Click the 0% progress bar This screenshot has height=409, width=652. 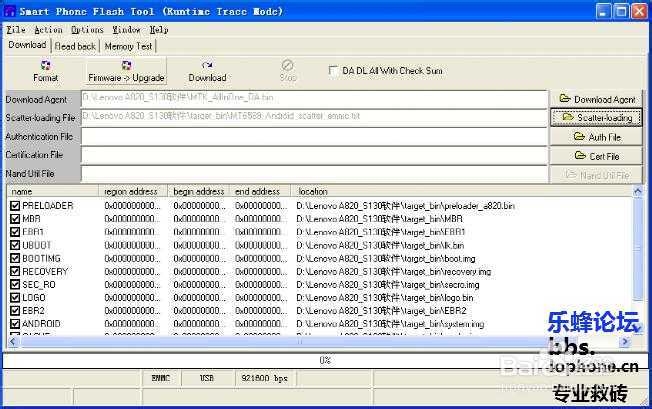(324, 360)
